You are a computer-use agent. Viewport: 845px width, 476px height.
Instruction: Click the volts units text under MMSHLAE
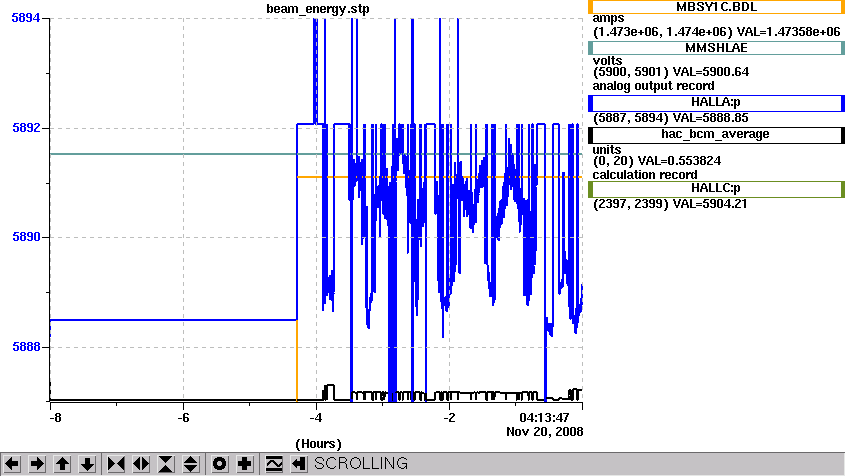click(x=607, y=61)
